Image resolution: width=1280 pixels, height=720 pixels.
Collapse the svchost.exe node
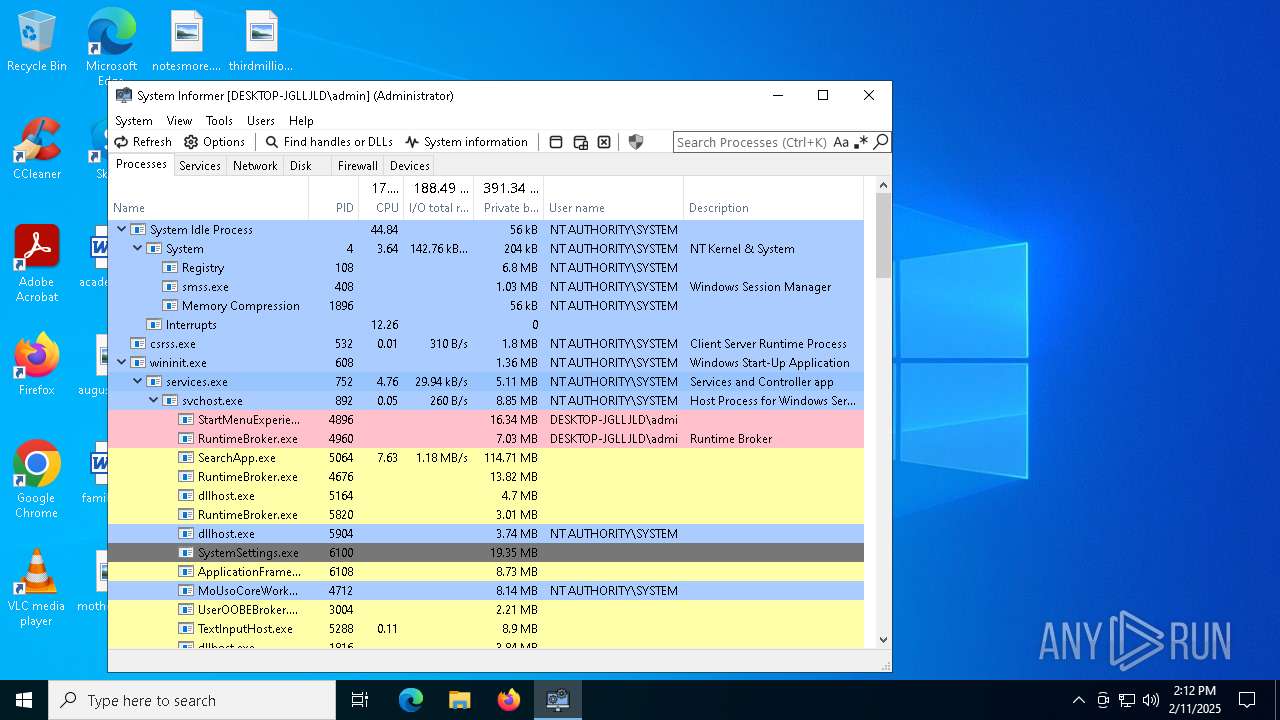click(x=154, y=400)
